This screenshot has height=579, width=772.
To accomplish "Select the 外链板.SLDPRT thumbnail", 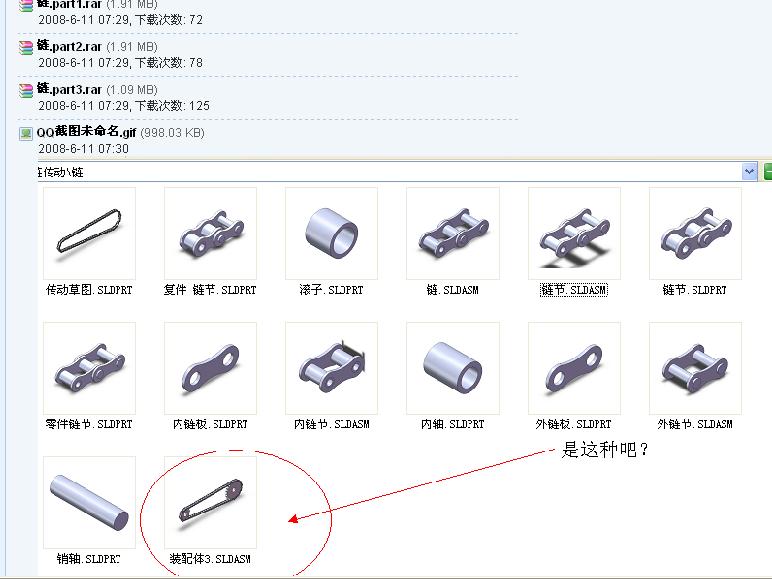I will click(574, 368).
